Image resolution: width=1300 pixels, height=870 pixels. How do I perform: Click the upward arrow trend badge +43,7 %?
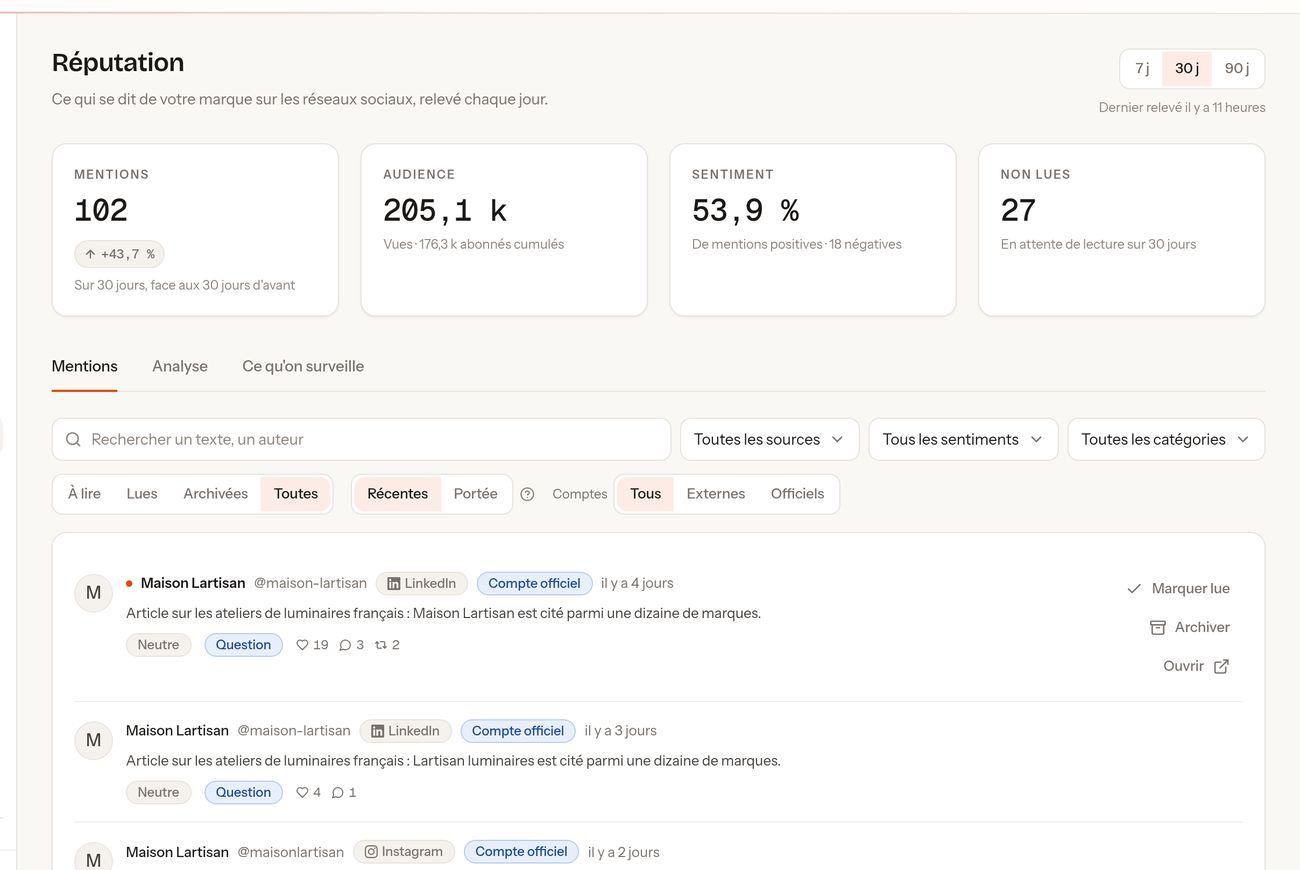click(119, 254)
